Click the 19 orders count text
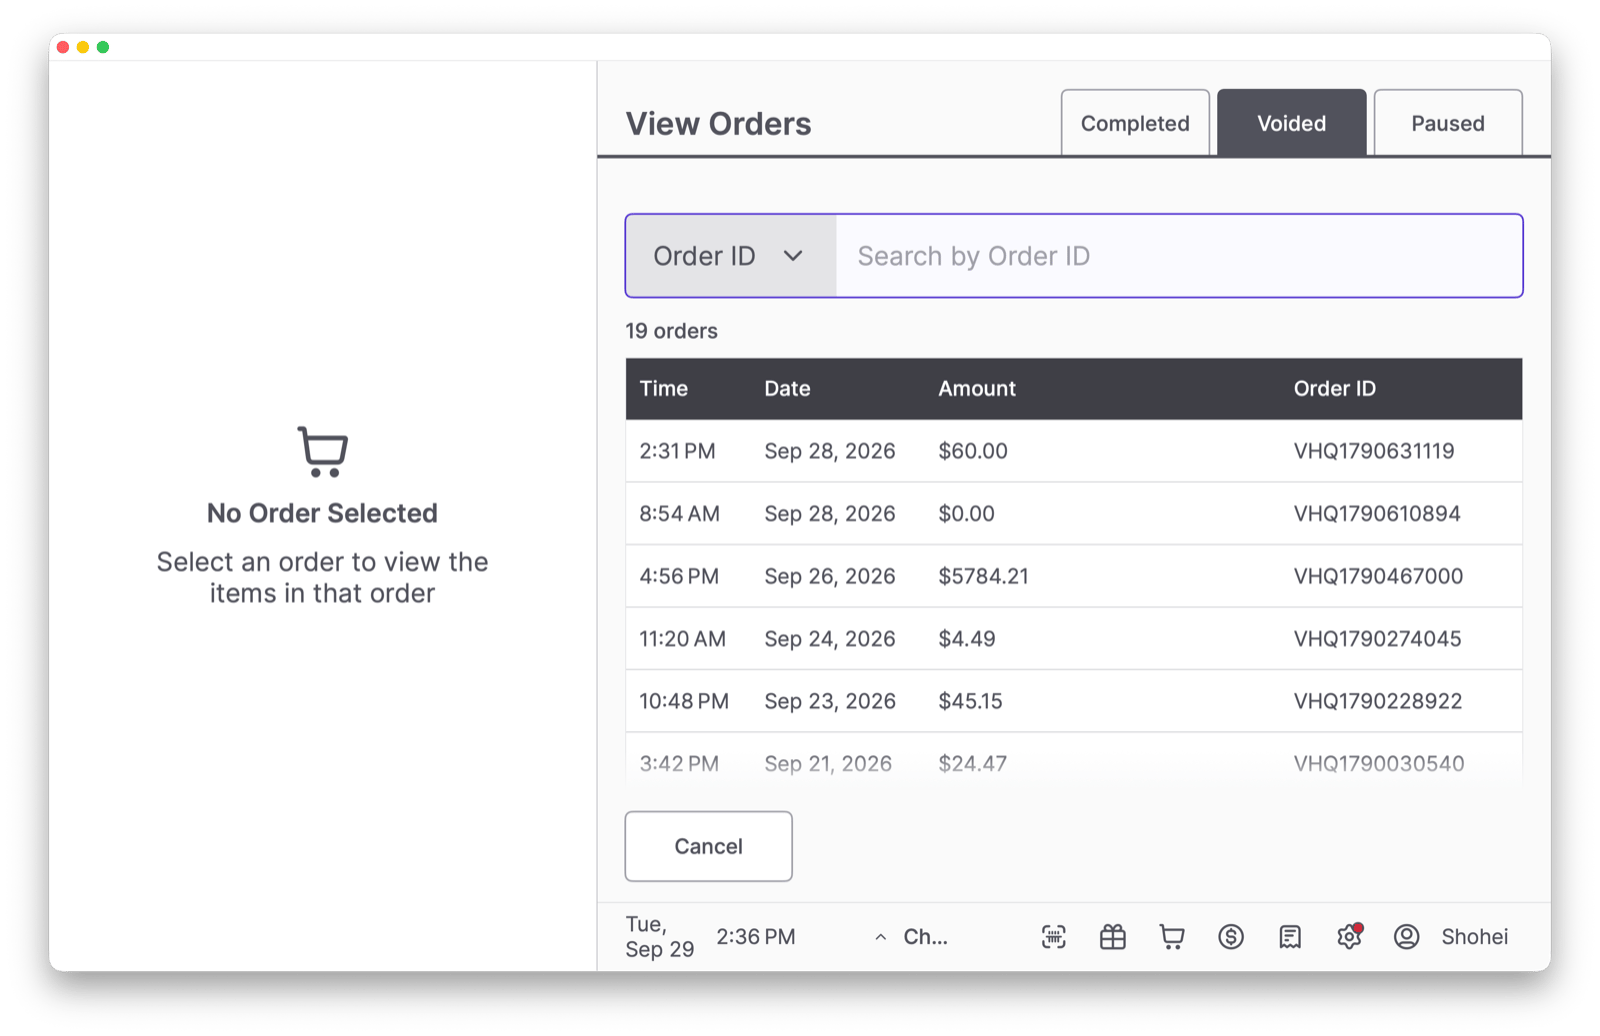The height and width of the screenshot is (1036, 1600). [x=672, y=331]
